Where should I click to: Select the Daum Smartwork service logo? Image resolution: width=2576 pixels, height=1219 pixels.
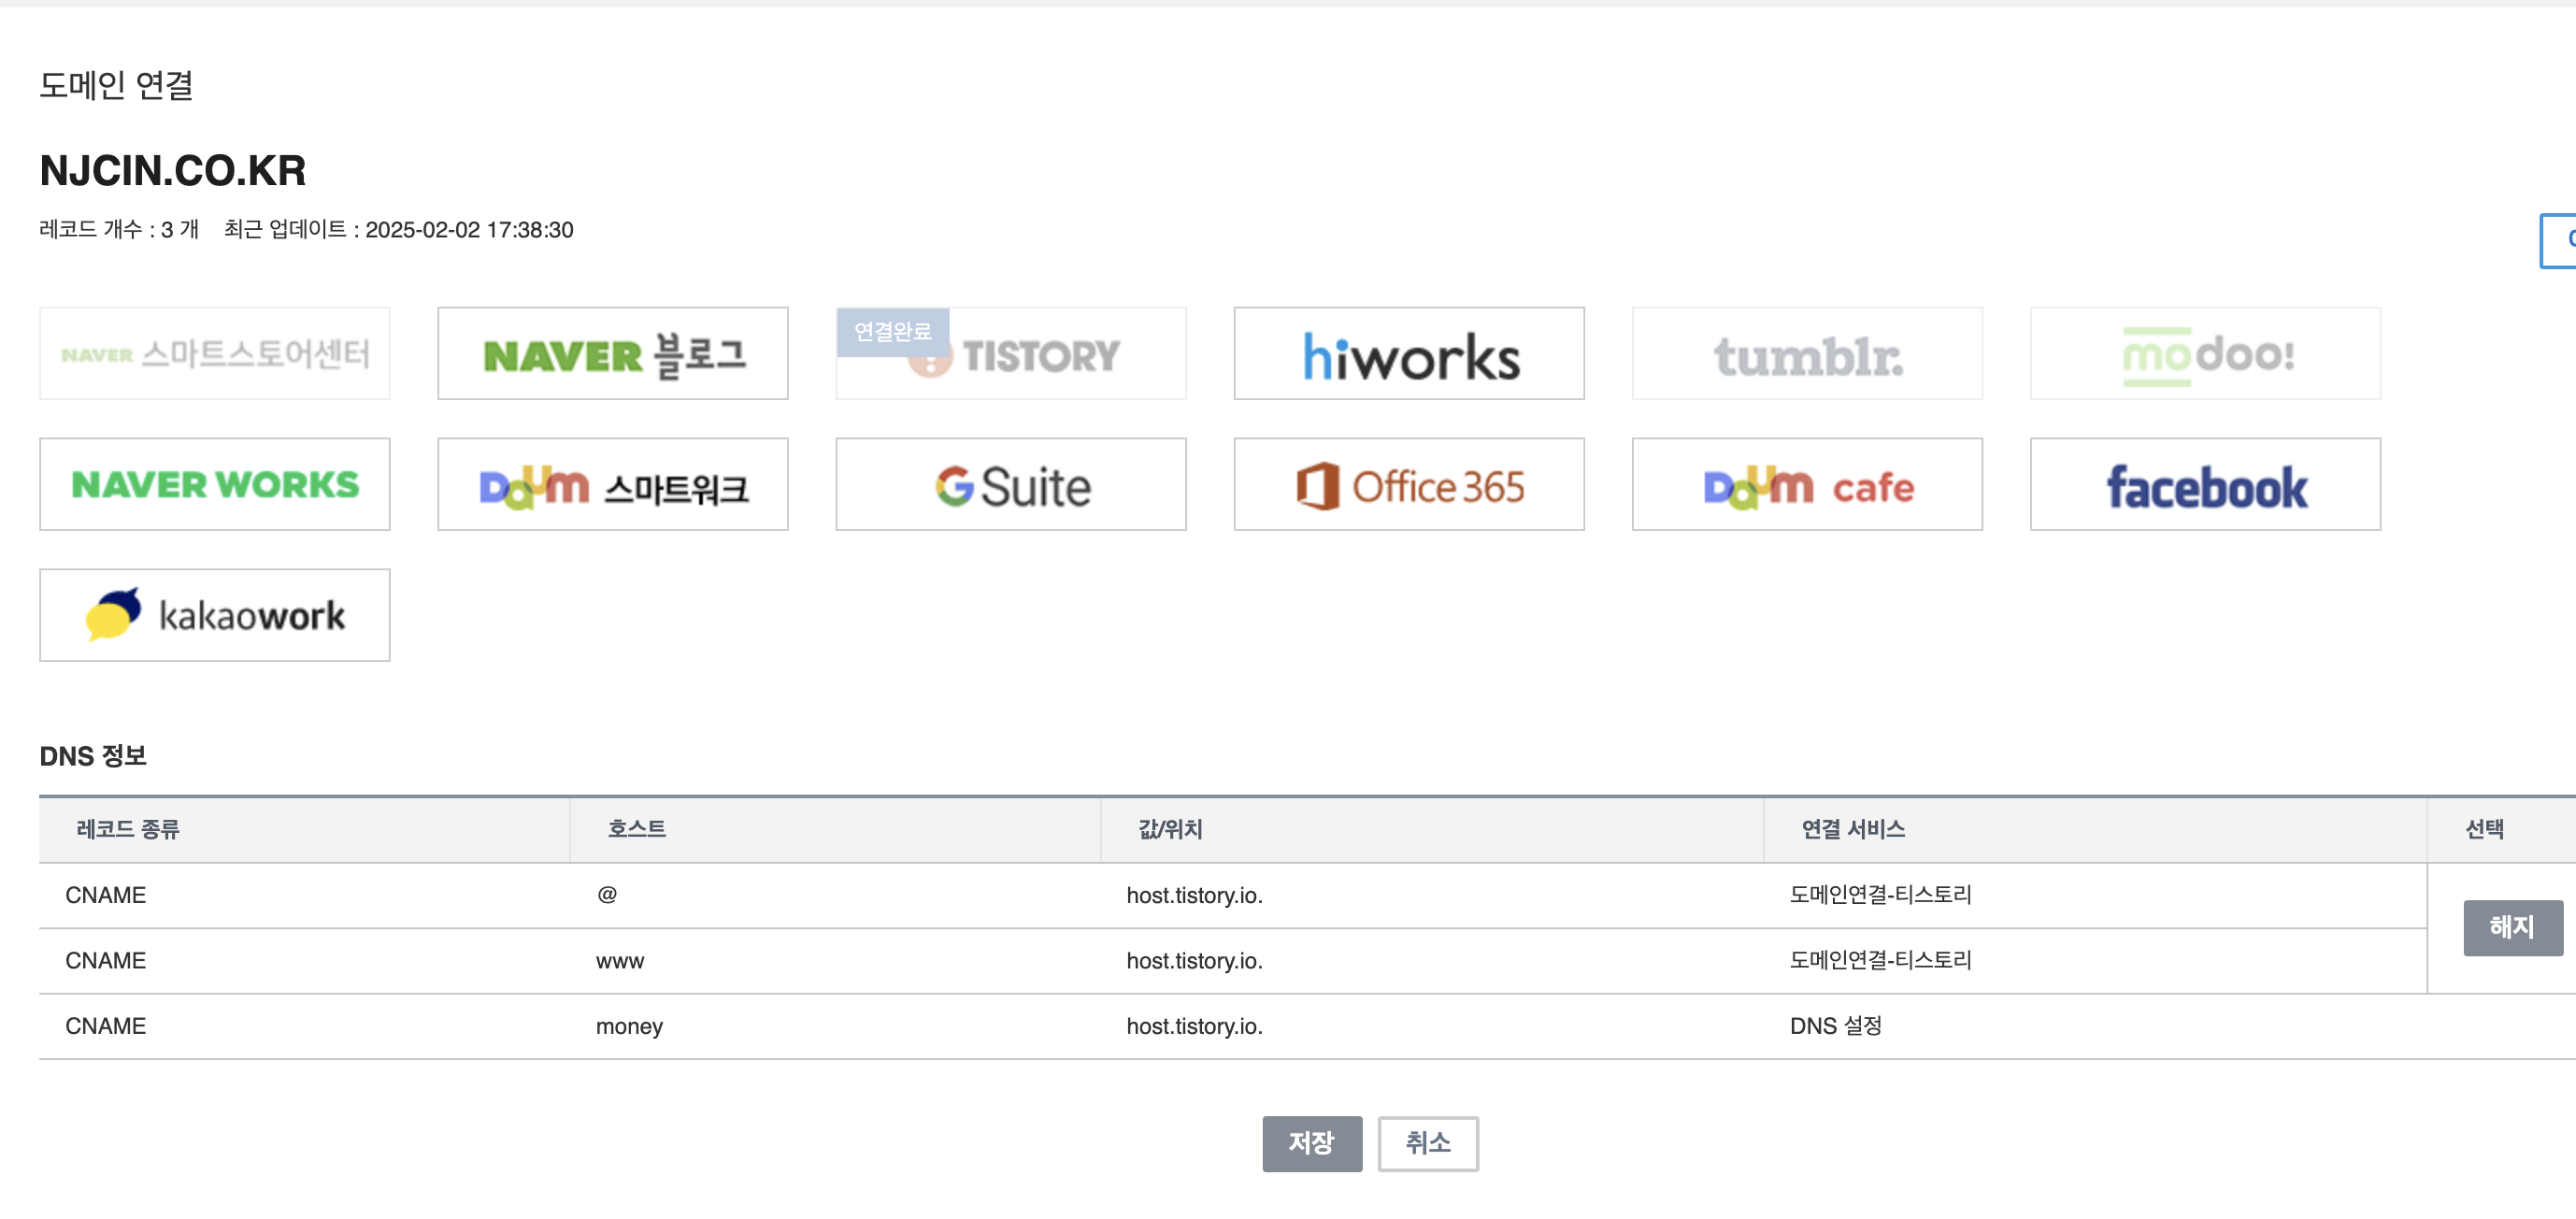(612, 484)
